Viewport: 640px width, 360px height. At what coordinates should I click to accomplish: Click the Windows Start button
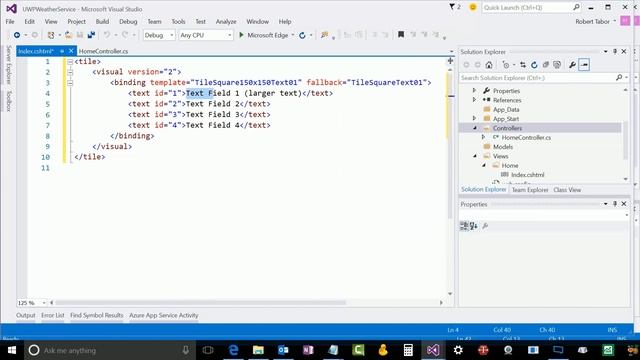pos(12,350)
